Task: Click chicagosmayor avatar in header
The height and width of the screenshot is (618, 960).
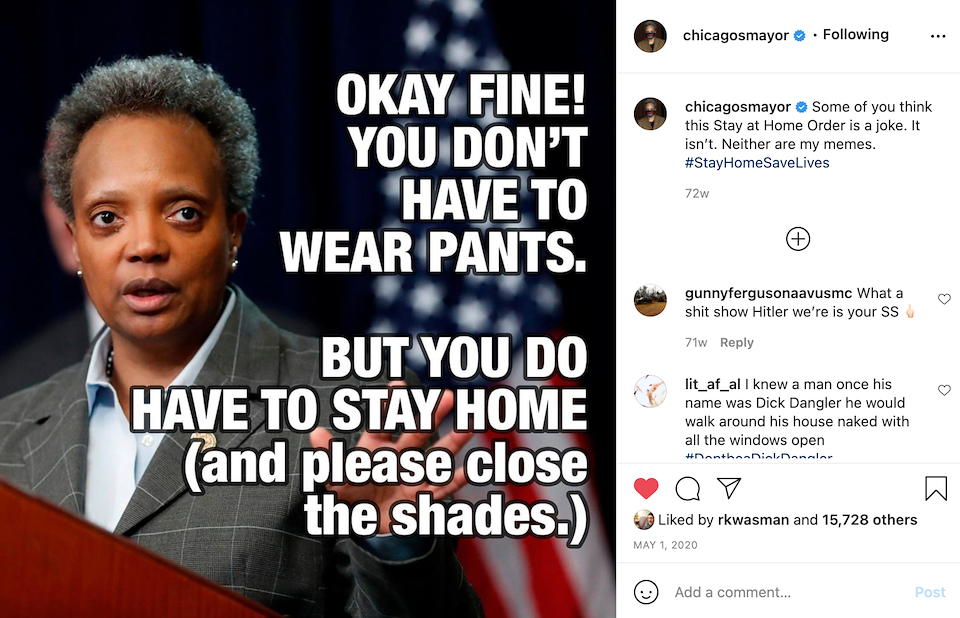Action: 650,36
